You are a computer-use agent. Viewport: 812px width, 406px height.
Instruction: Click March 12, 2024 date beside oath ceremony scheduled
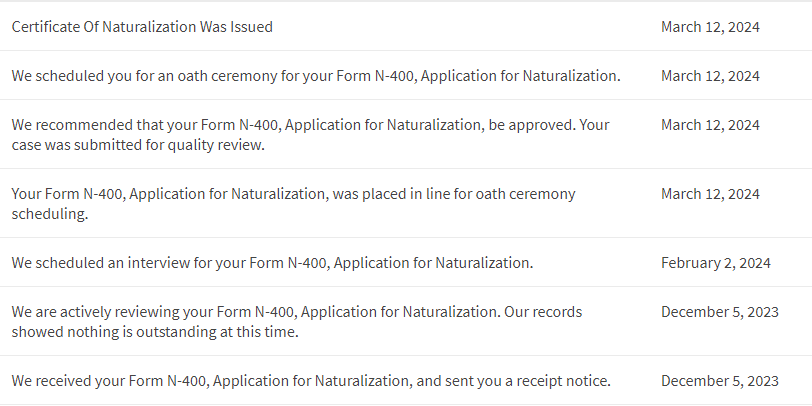click(x=710, y=76)
